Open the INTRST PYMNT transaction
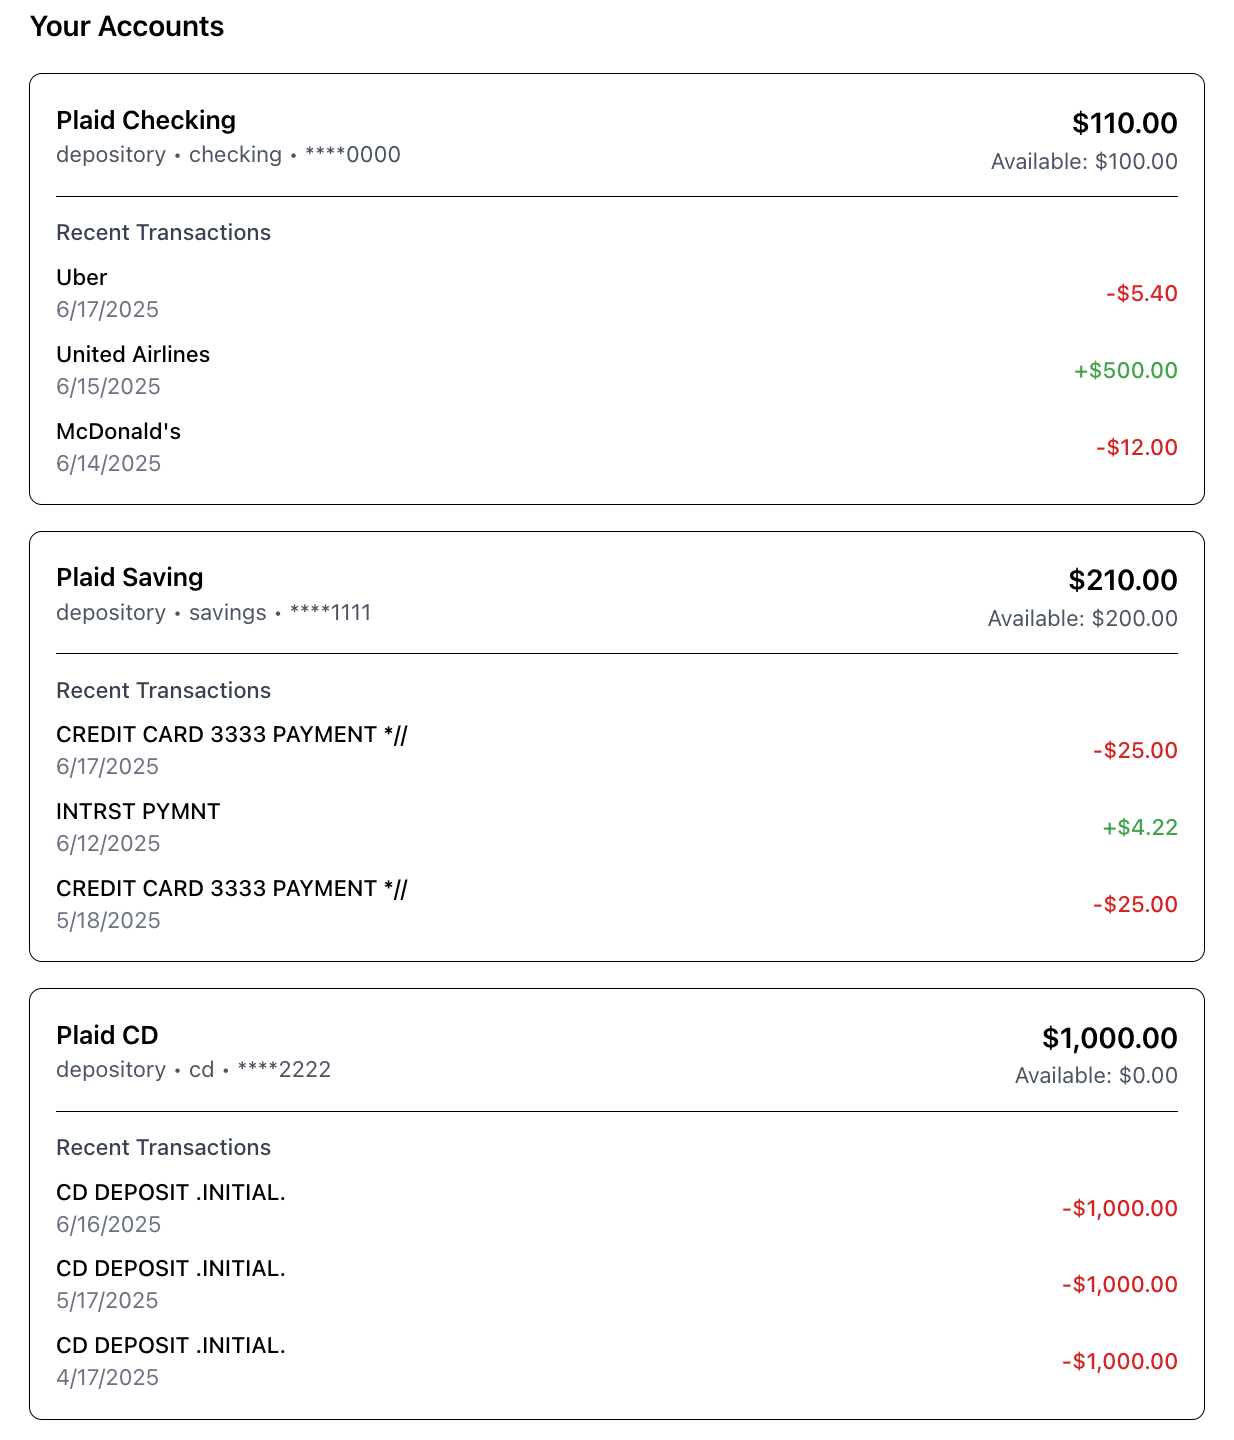The height and width of the screenshot is (1440, 1234). tap(138, 811)
